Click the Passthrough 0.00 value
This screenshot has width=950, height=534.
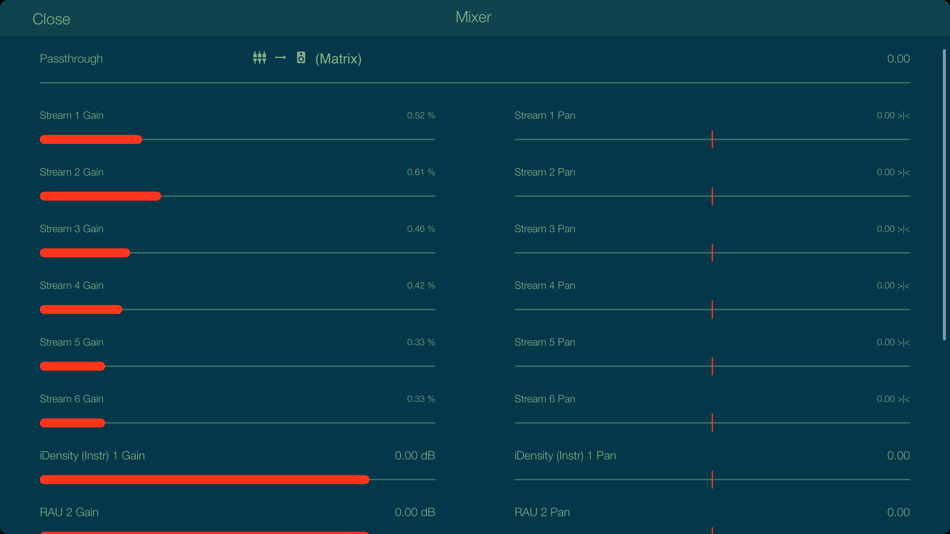[898, 59]
